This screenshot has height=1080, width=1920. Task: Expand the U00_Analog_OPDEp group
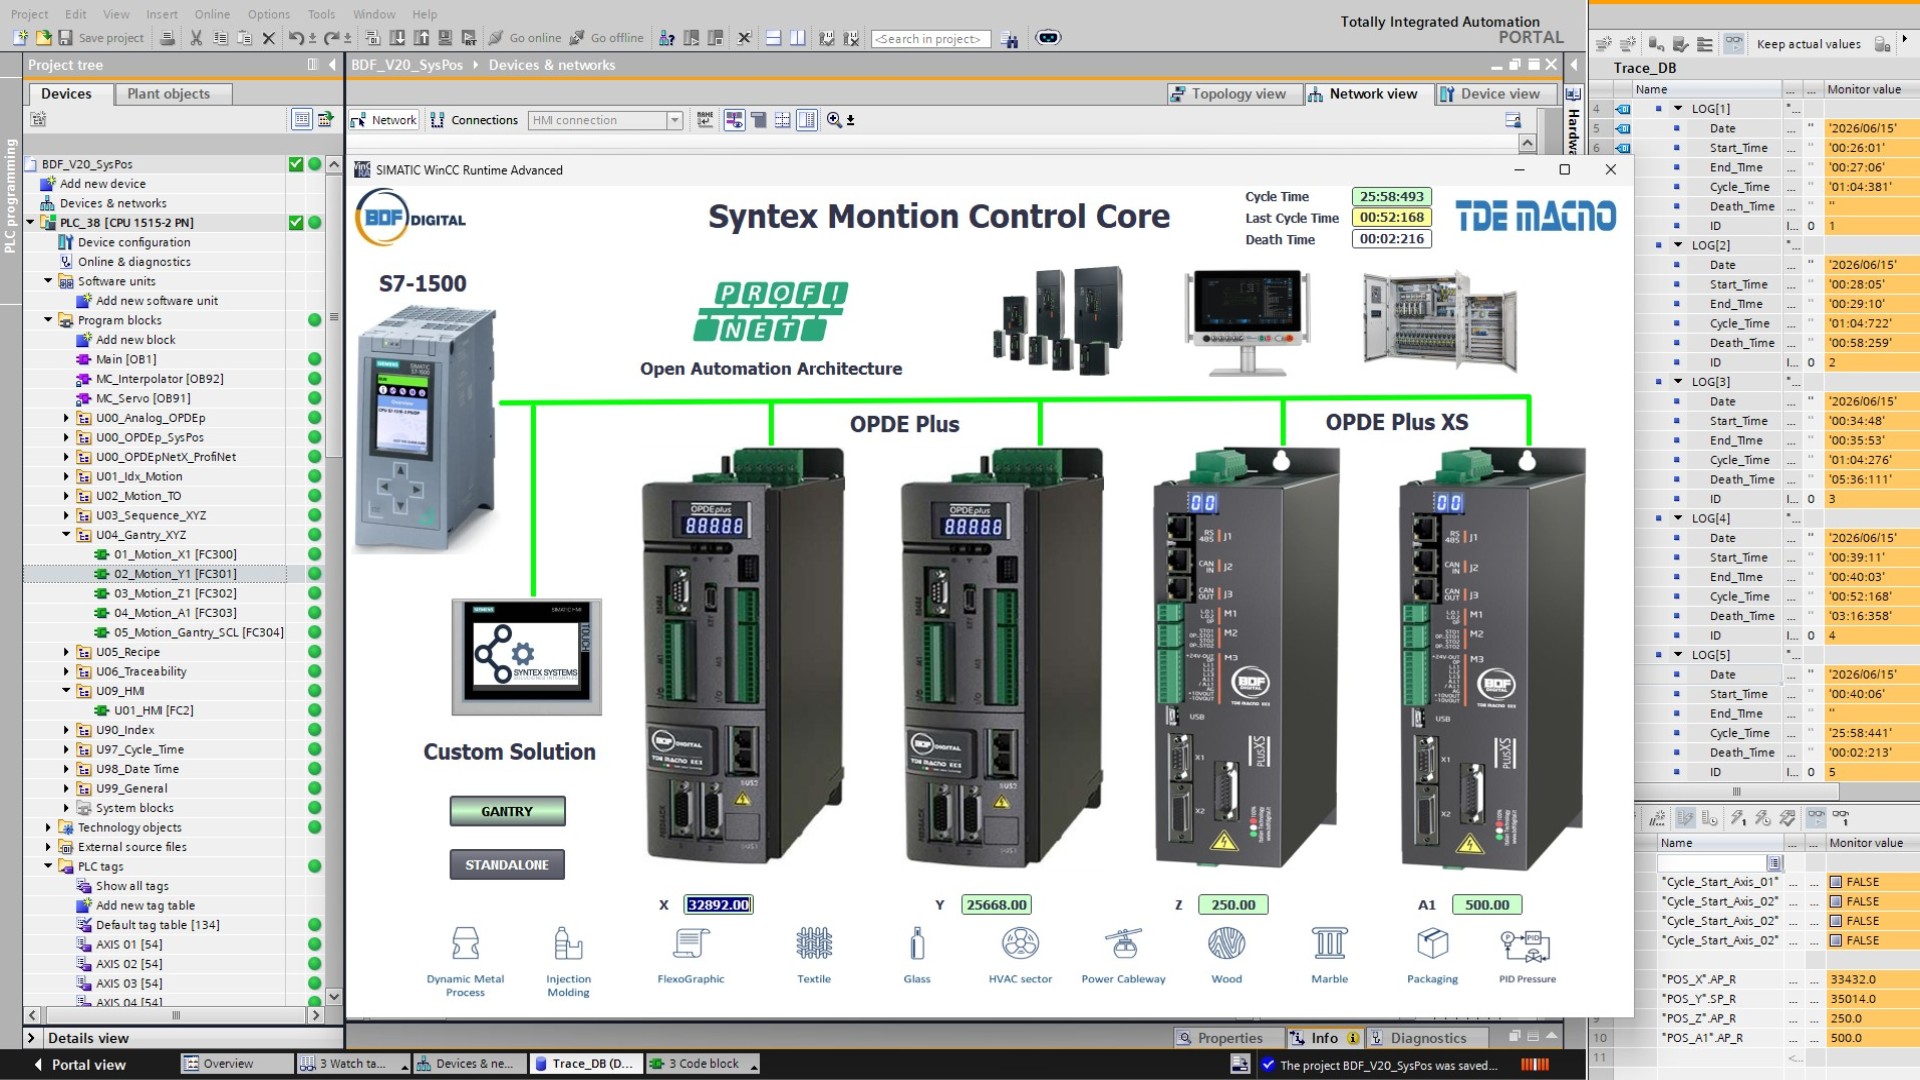point(66,418)
